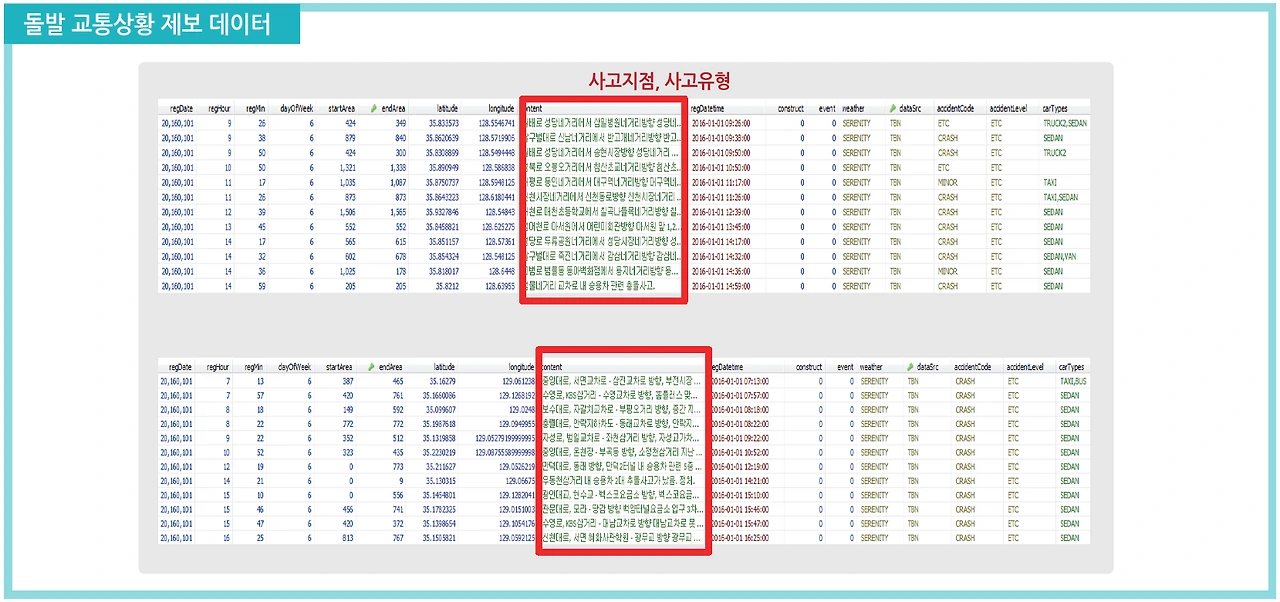This screenshot has width=1280, height=602.
Task: Select the longitude column header in upper table
Action: click(x=501, y=108)
